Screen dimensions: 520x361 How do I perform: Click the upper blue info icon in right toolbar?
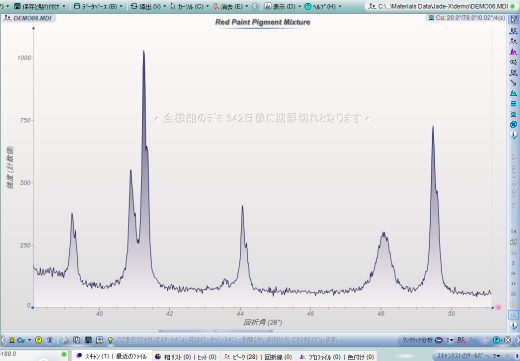point(513,135)
